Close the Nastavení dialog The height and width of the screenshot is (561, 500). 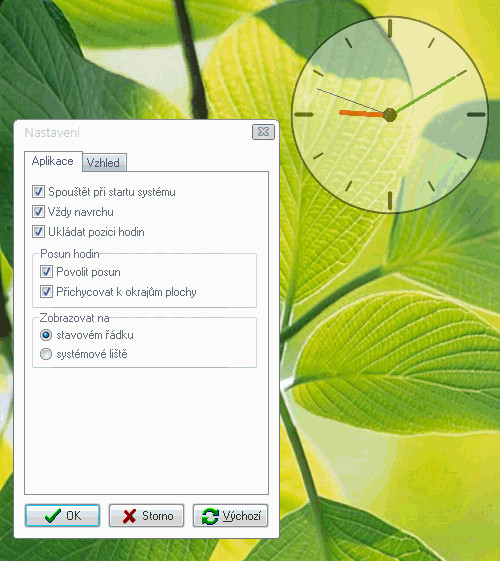click(x=263, y=132)
